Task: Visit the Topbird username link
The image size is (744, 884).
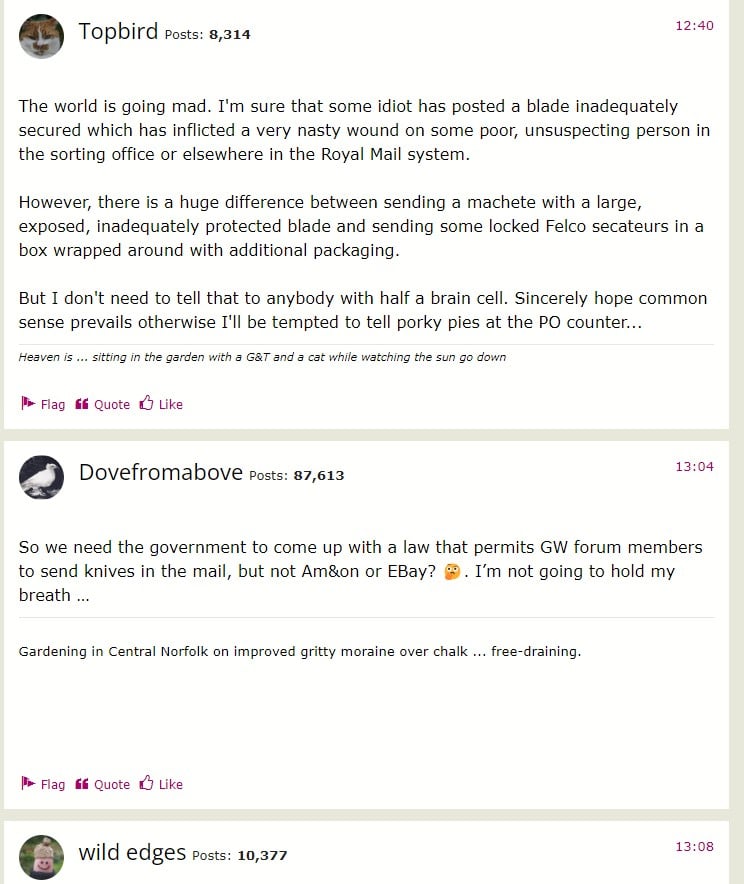Action: tap(118, 32)
